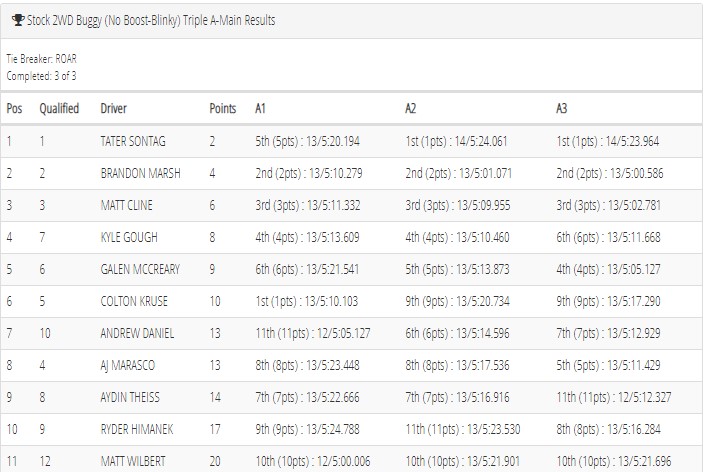Screen dimensions: 706x472
Task: Select driver name BRANDON MARSH
Action: point(140,173)
